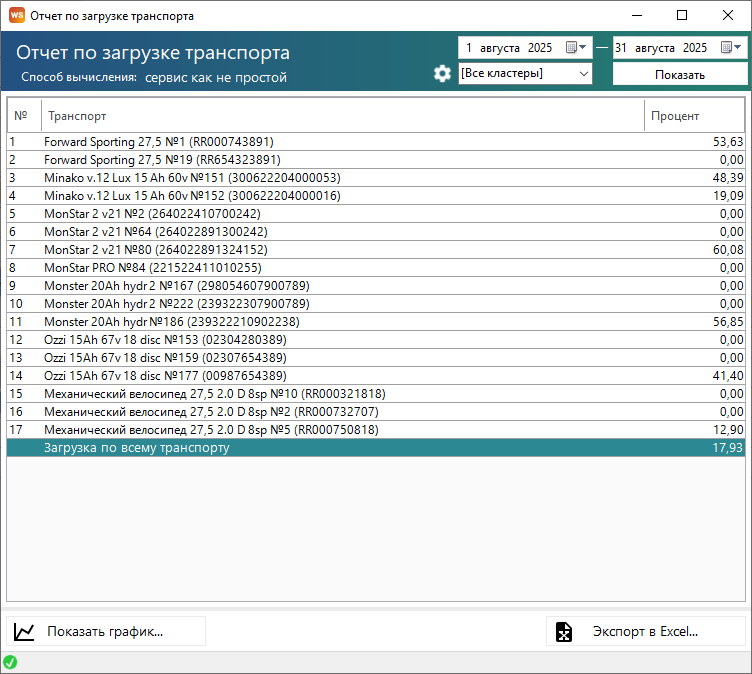This screenshot has width=752, height=674.
Task: Maximize the report window
Action: (x=682, y=16)
